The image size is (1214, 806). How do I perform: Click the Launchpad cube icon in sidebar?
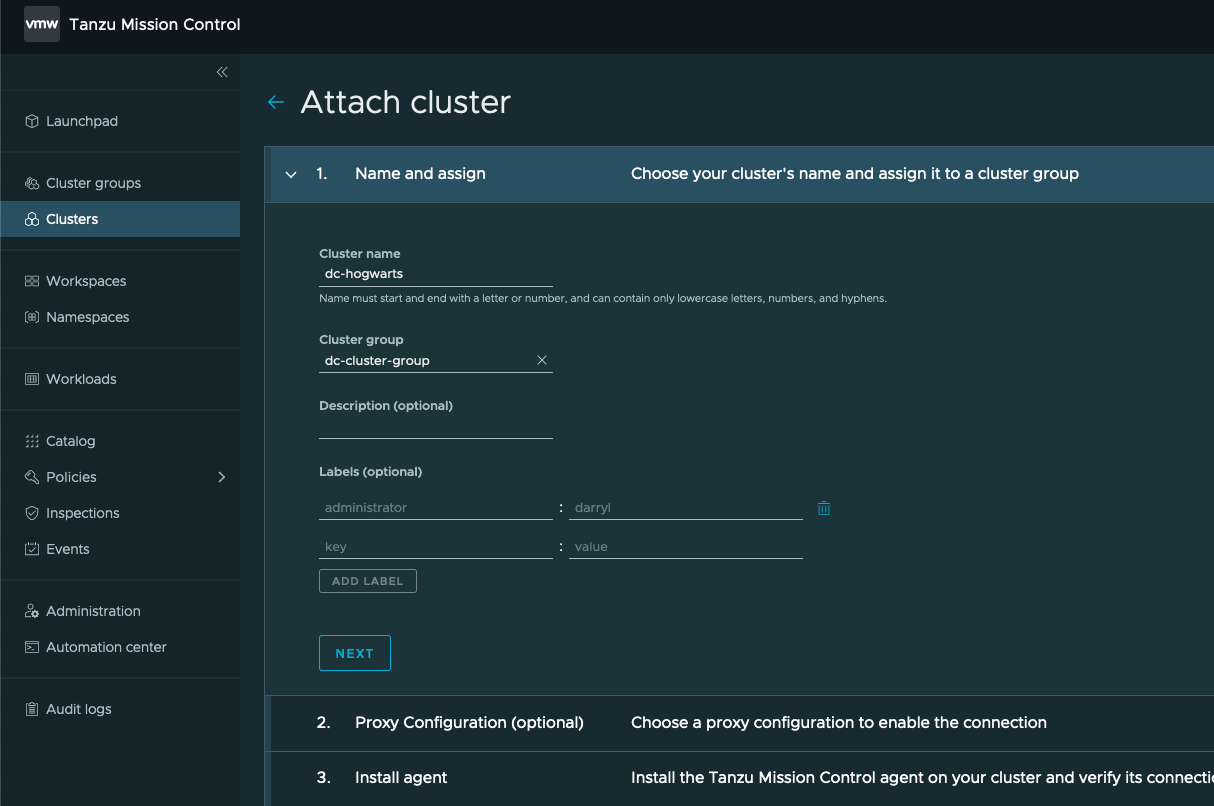32,121
